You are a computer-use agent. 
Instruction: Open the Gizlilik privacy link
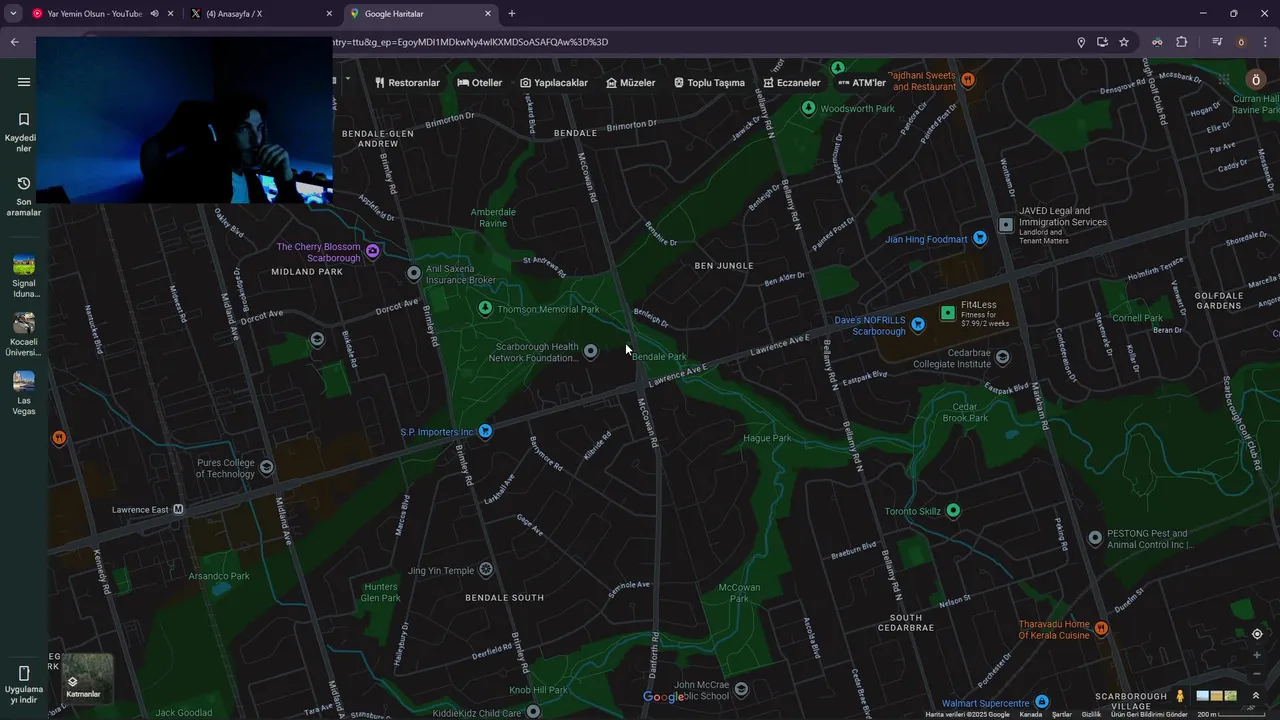pos(1091,714)
